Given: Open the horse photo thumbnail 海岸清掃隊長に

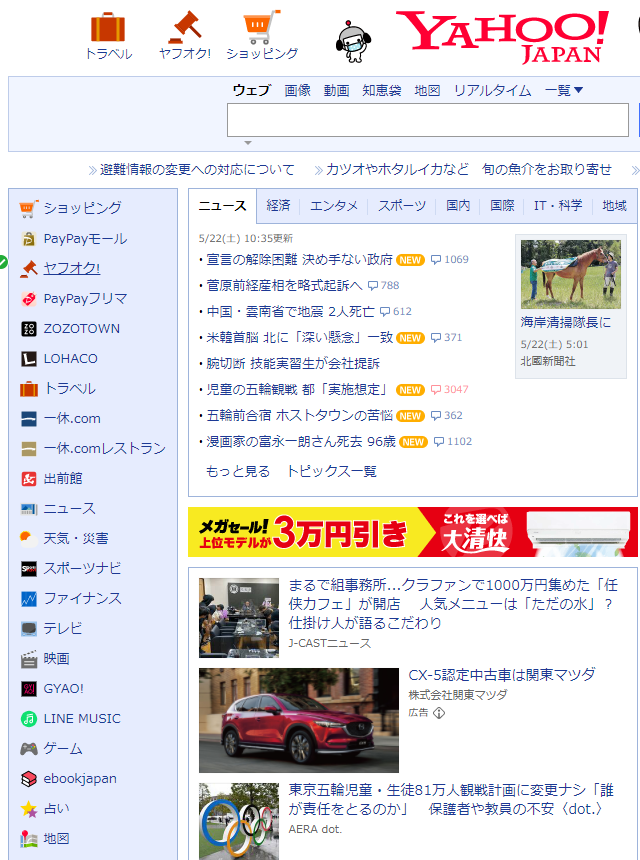Looking at the screenshot, I should click(x=571, y=274).
